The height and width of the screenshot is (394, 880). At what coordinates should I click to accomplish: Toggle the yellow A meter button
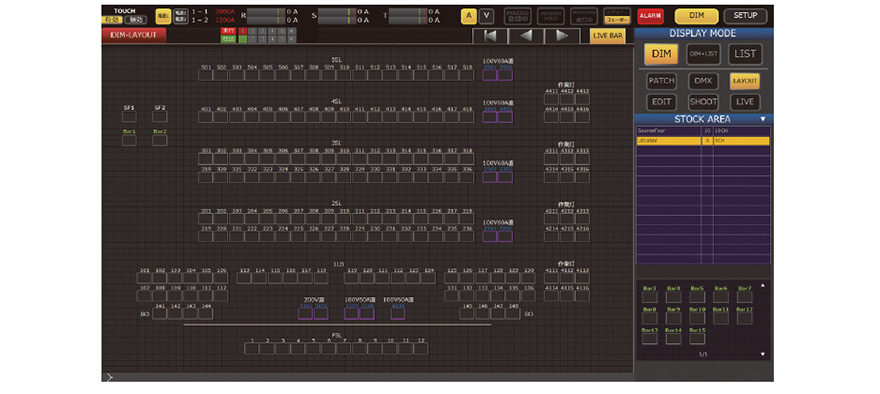click(469, 16)
